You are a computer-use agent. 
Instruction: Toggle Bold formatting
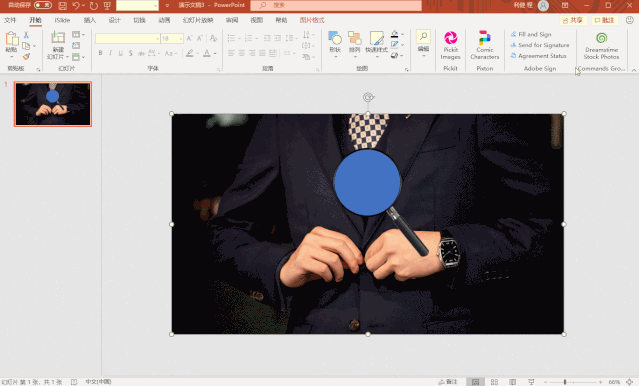click(x=100, y=53)
